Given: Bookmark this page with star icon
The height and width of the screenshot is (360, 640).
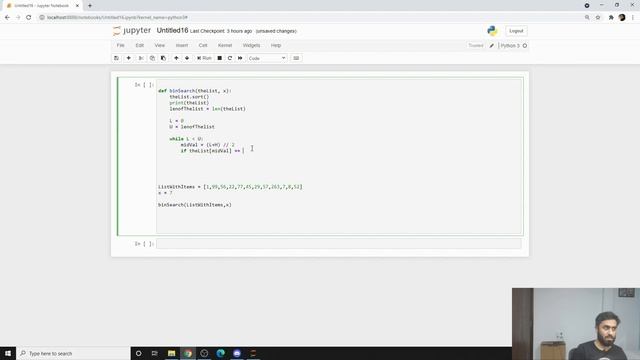Looking at the screenshot, I should point(598,18).
